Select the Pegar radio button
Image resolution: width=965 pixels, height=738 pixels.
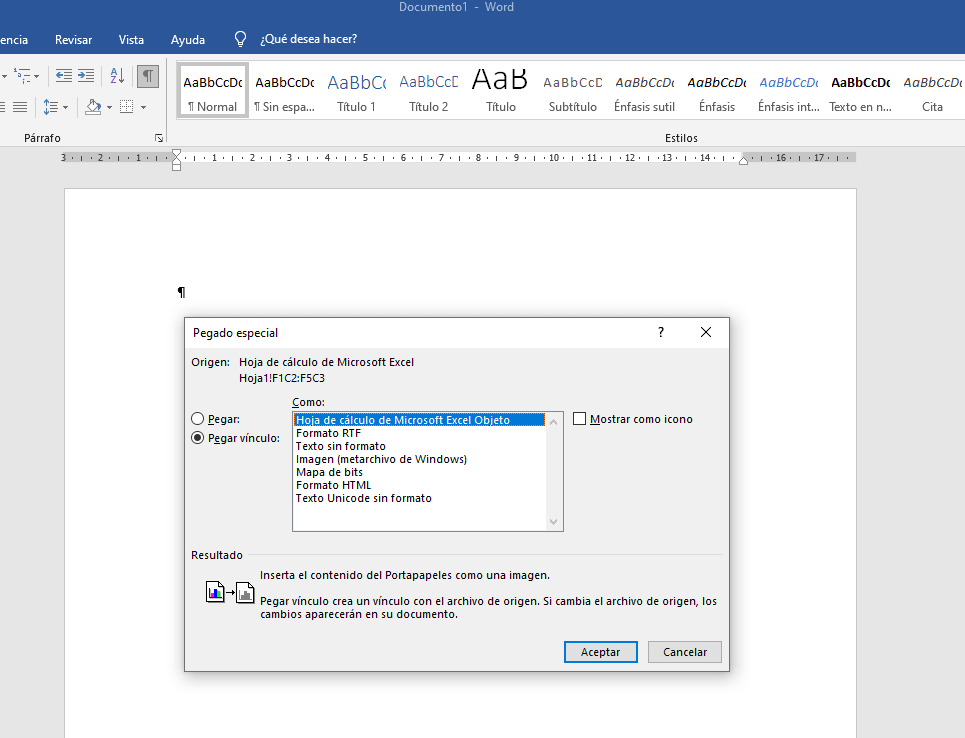[x=197, y=418]
